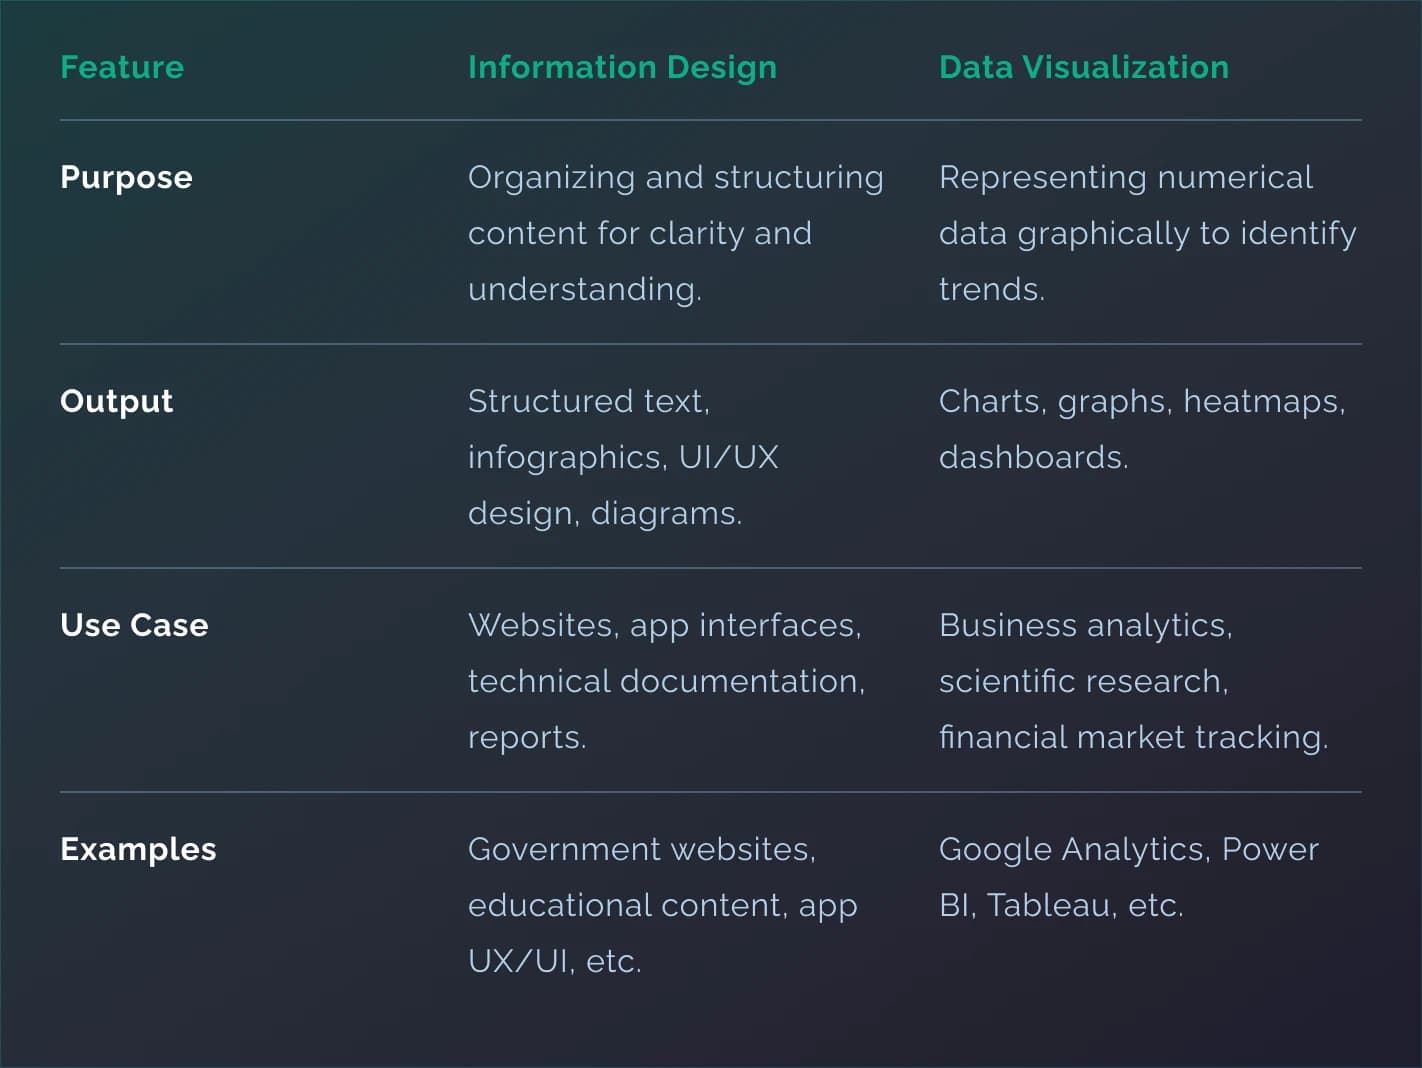Click the "Government websites" text
Screen dimensions: 1422x1068
[640, 849]
